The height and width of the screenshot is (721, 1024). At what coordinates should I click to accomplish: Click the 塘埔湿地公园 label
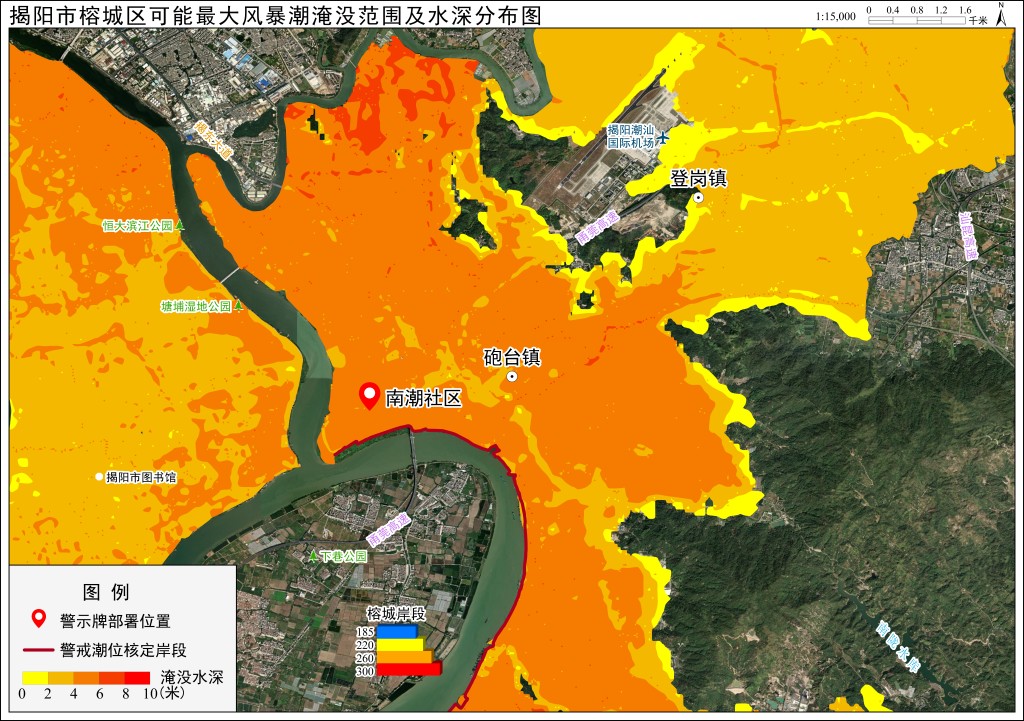(197, 306)
